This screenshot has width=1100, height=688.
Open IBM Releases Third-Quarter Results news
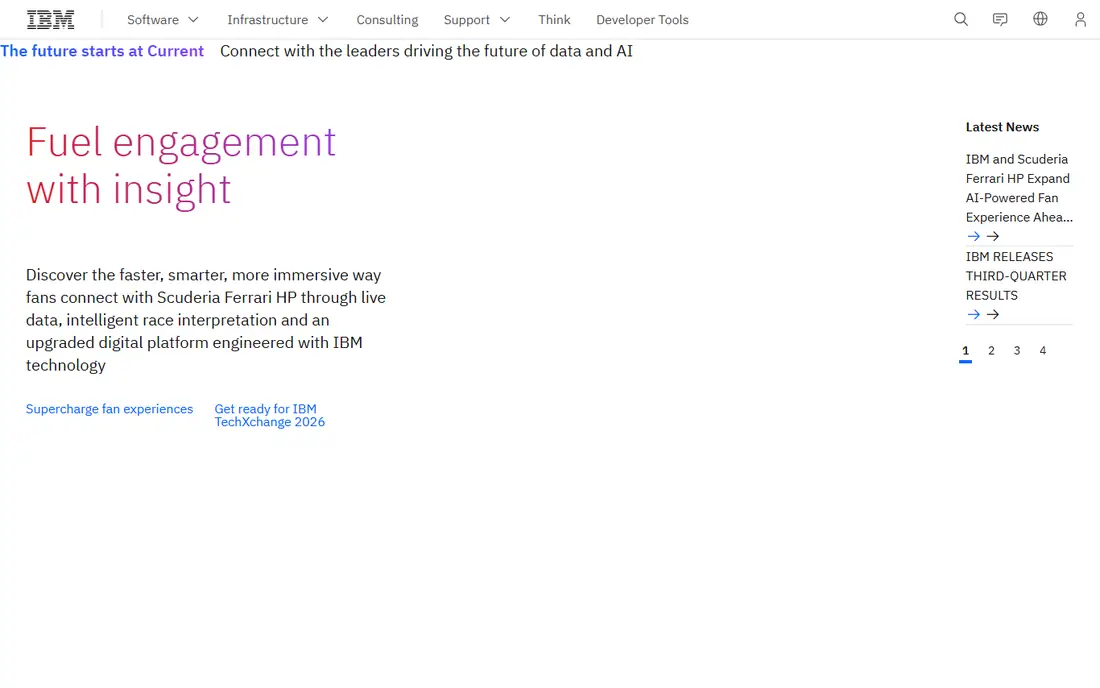pyautogui.click(x=1016, y=276)
